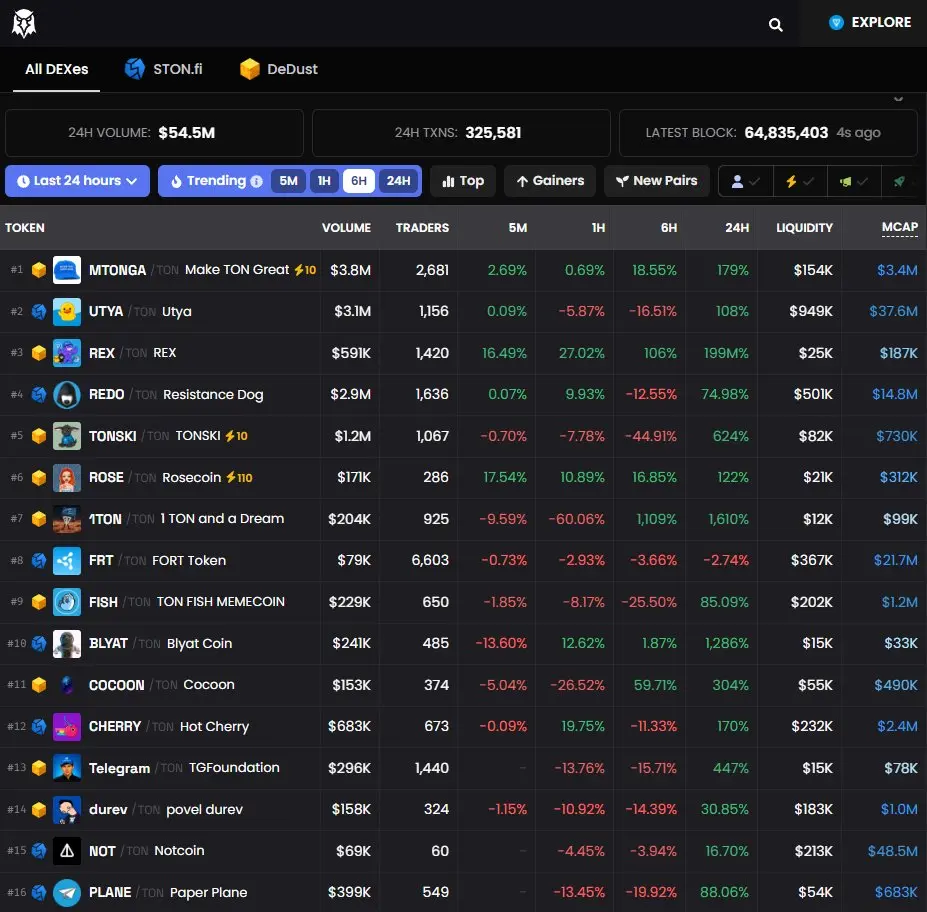Open the search magnifier icon
This screenshot has height=912, width=927.
click(x=775, y=24)
